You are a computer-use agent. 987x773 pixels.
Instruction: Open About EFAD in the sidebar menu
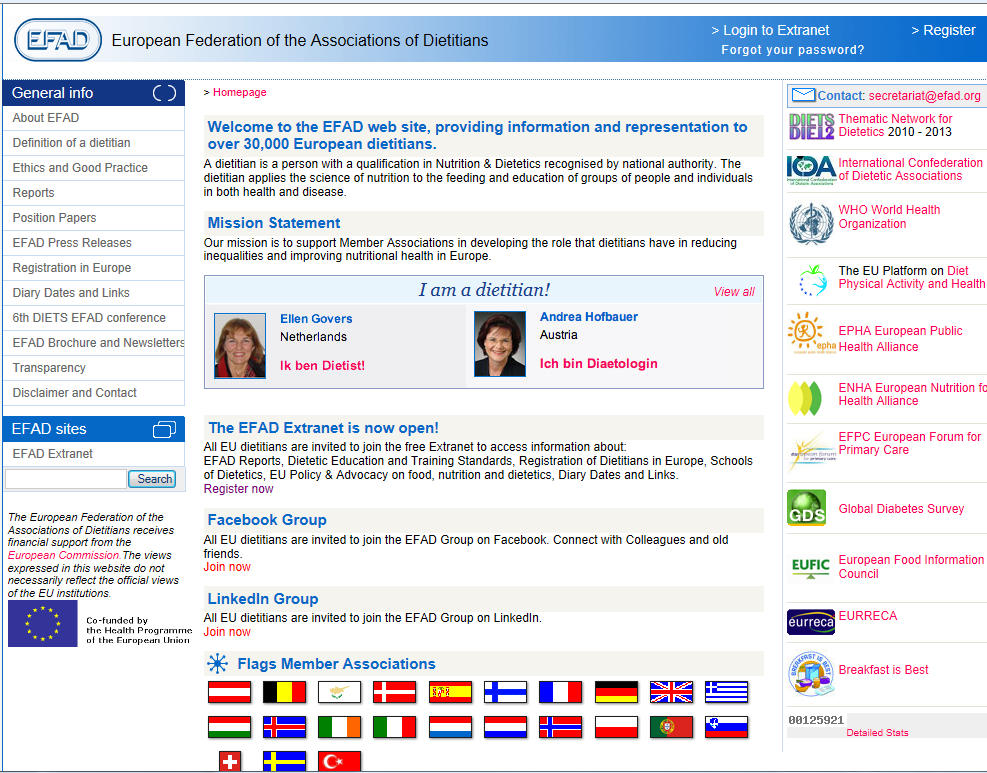pos(94,118)
